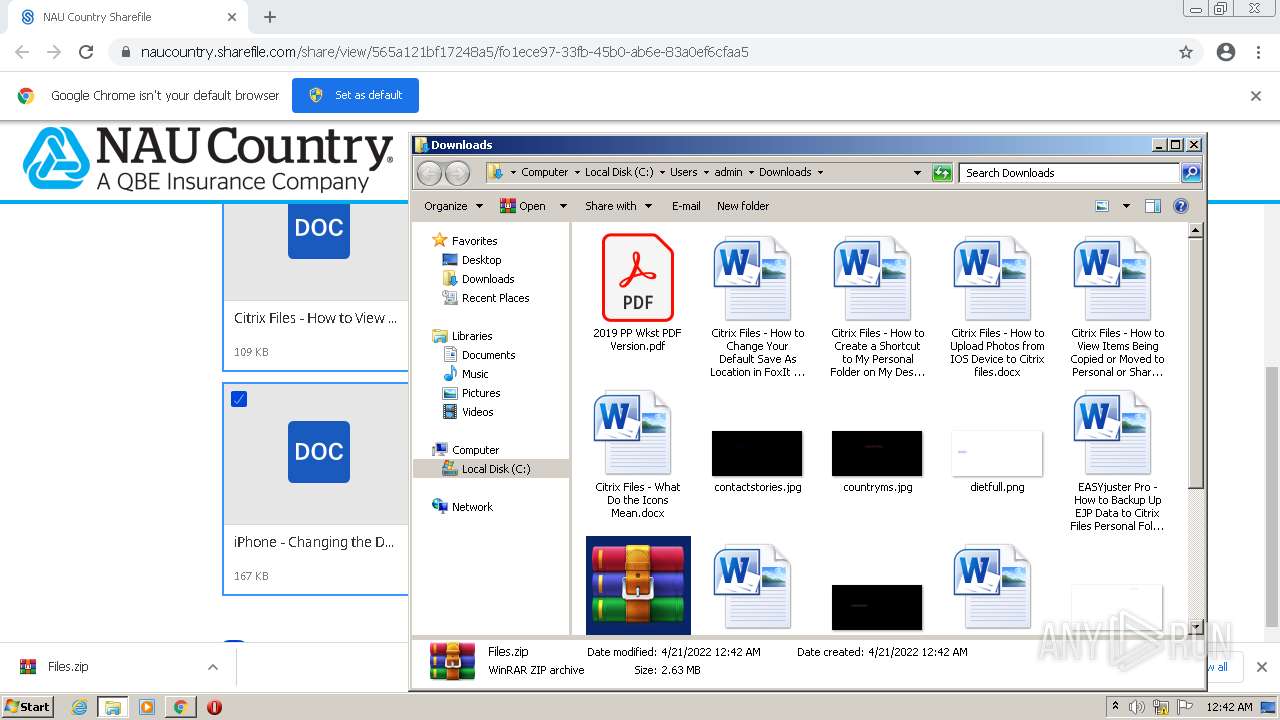1280x720 pixels.
Task: Select countryms.jpg thumbnail
Action: click(877, 453)
